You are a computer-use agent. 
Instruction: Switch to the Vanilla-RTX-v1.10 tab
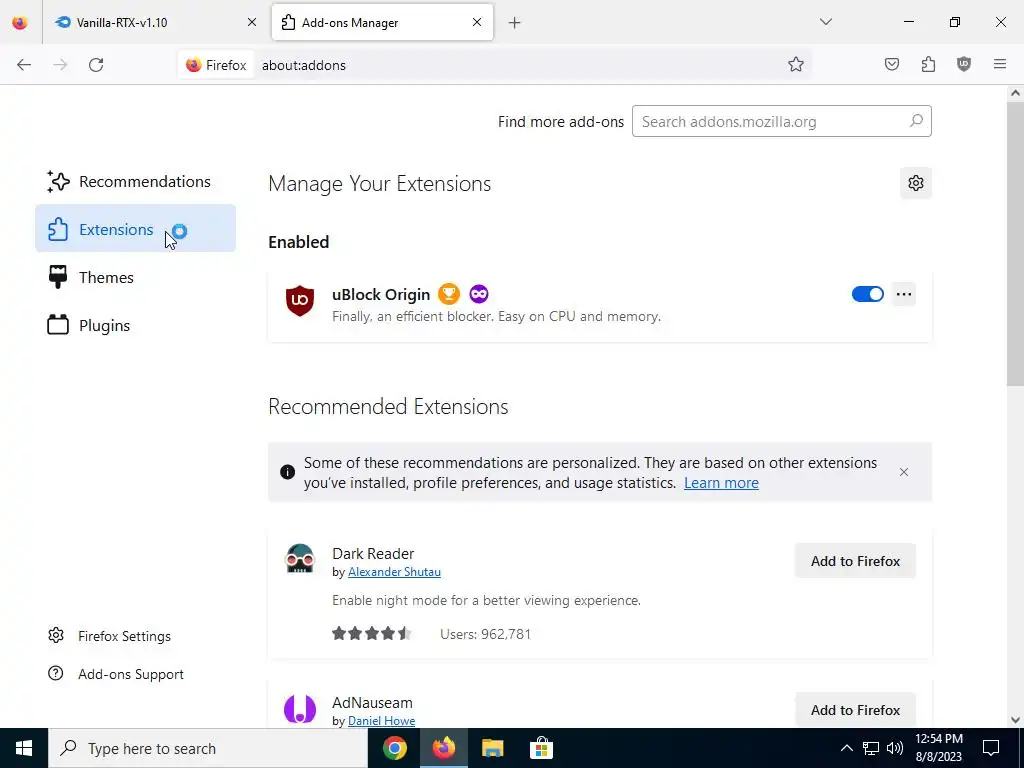point(157,22)
